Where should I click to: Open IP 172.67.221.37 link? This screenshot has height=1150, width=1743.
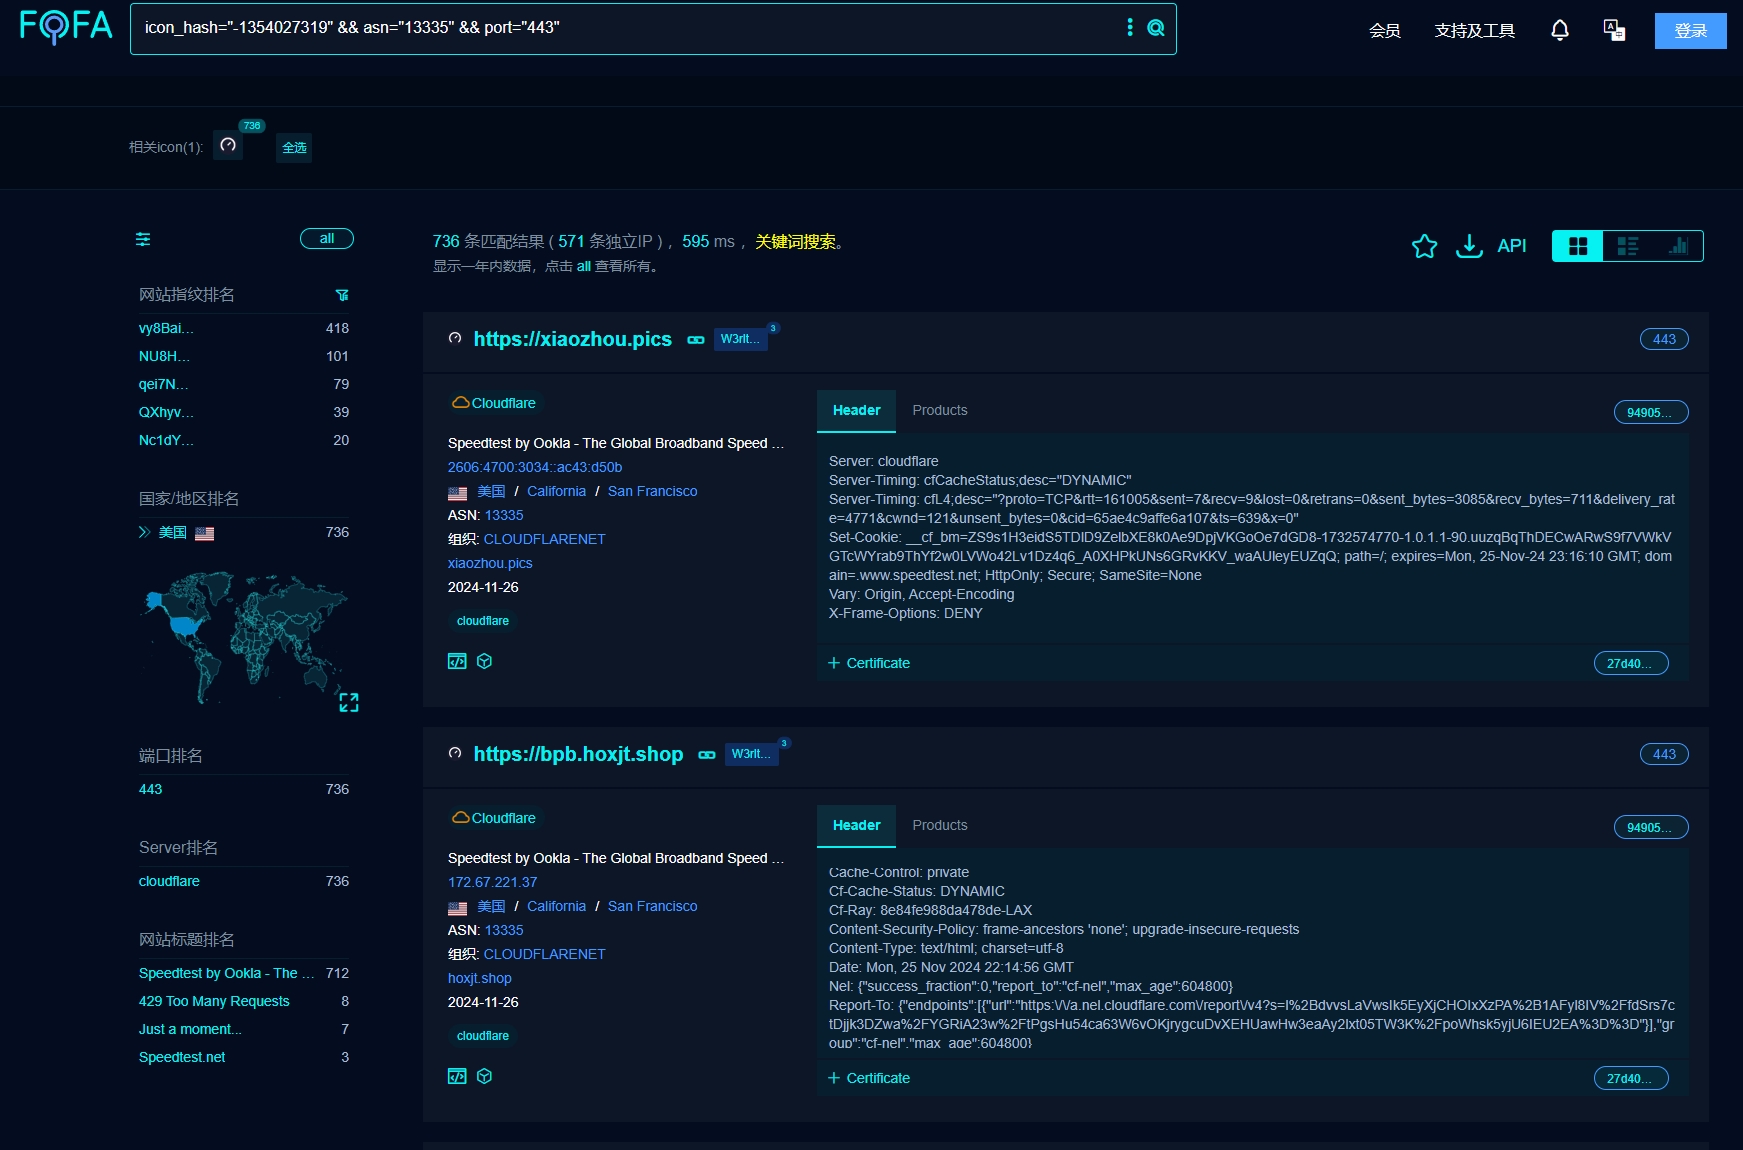click(493, 882)
